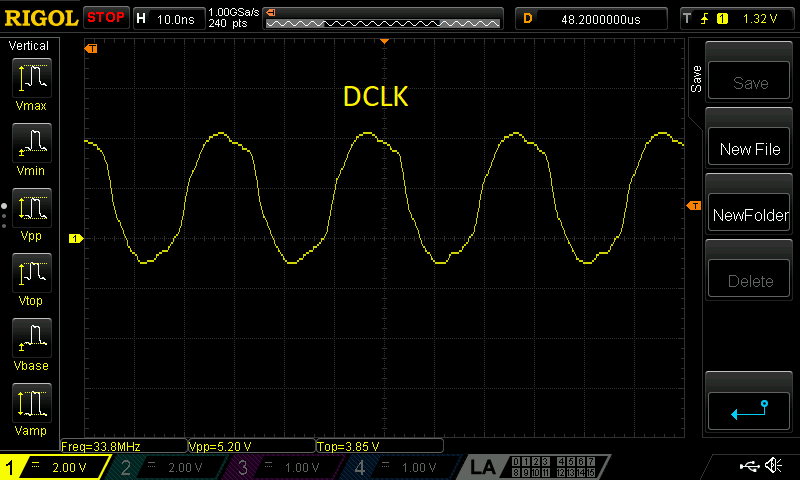800x480 pixels.
Task: Click the 1.00GSa/s sample rate readout
Action: 234,12
